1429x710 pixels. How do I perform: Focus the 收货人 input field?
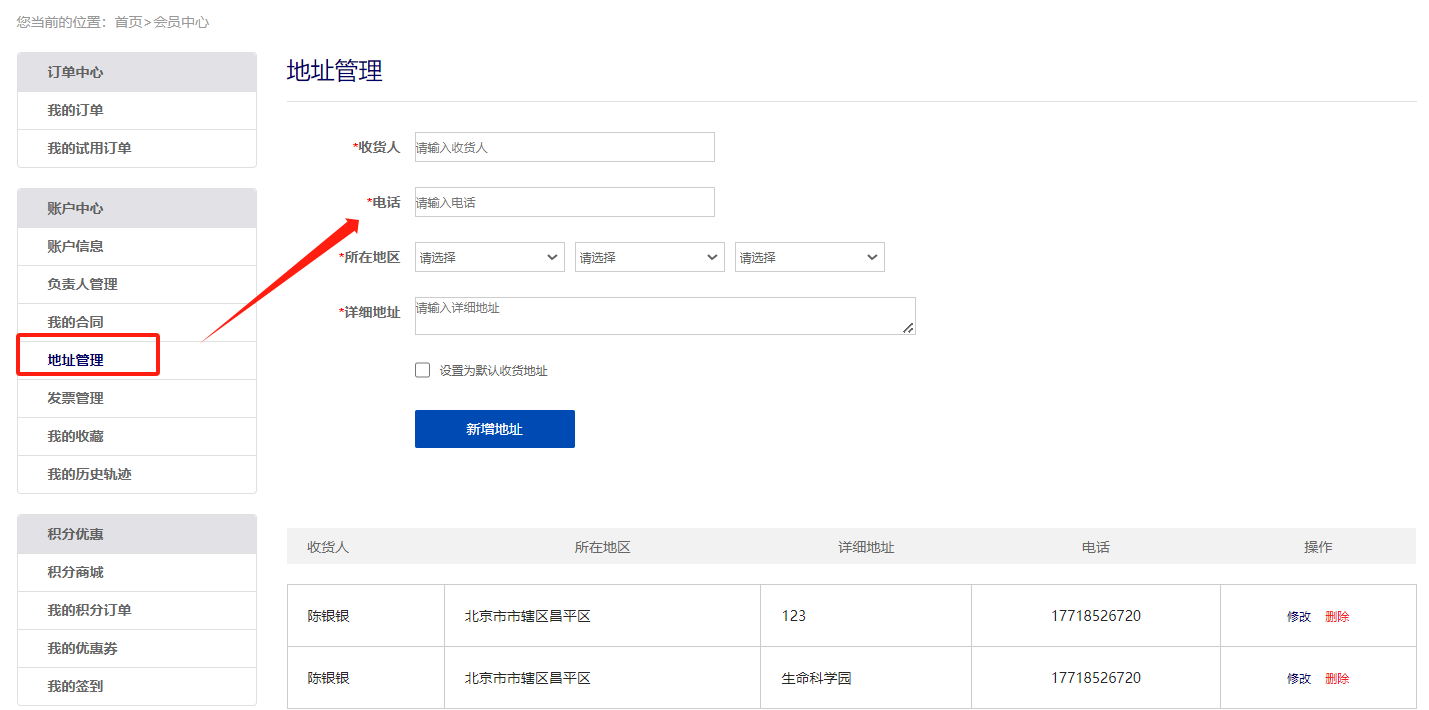tap(564, 147)
